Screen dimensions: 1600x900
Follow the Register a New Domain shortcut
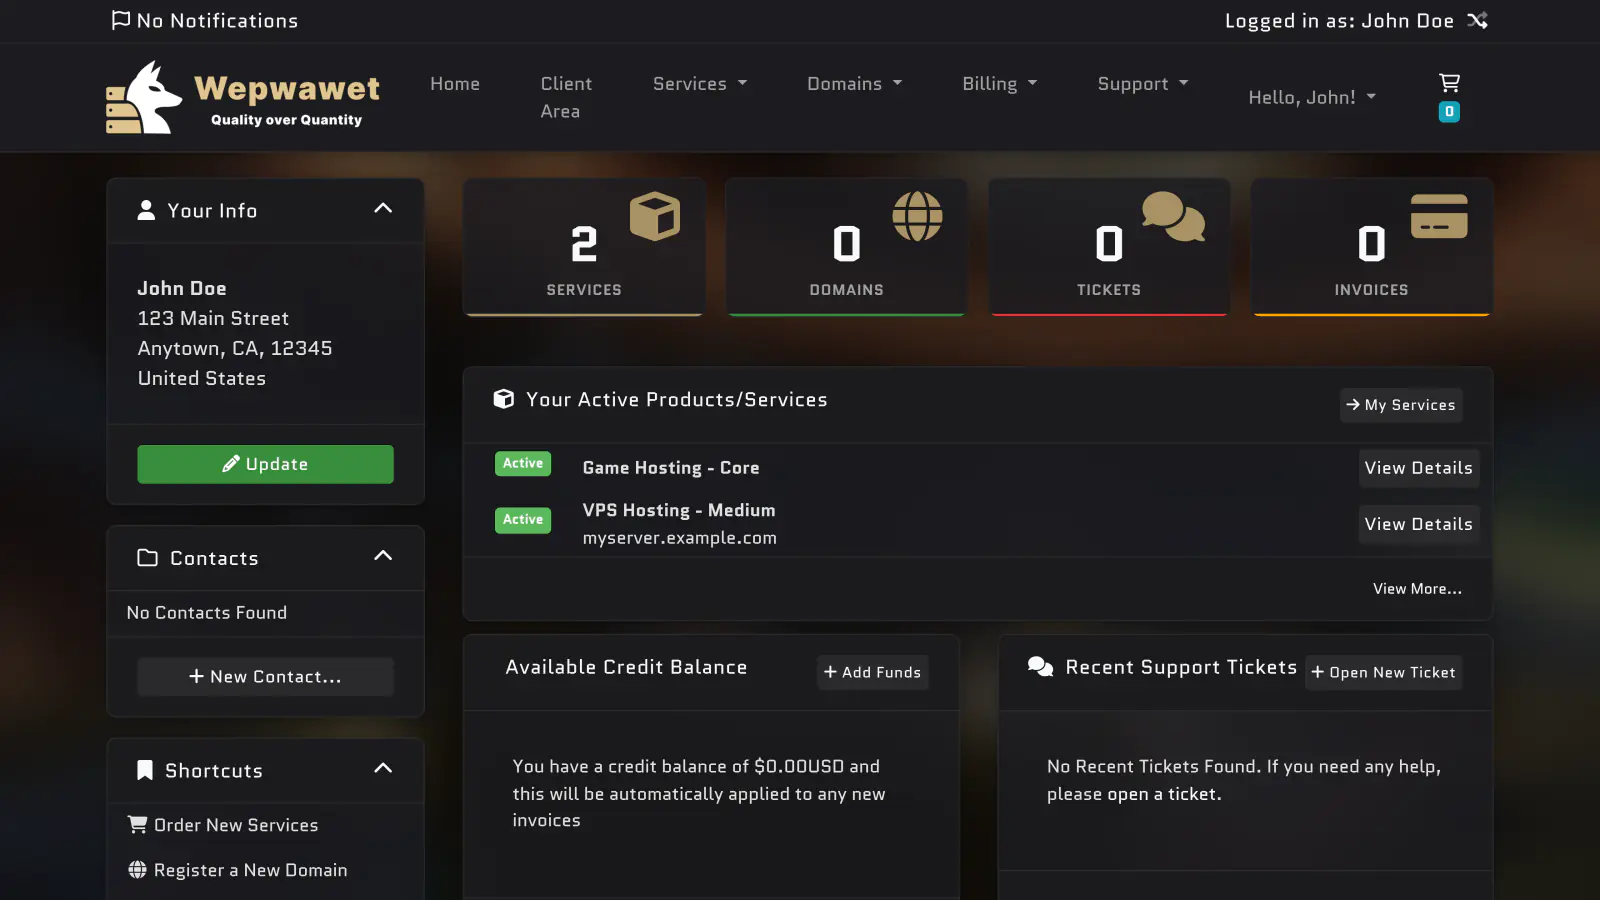point(250,870)
